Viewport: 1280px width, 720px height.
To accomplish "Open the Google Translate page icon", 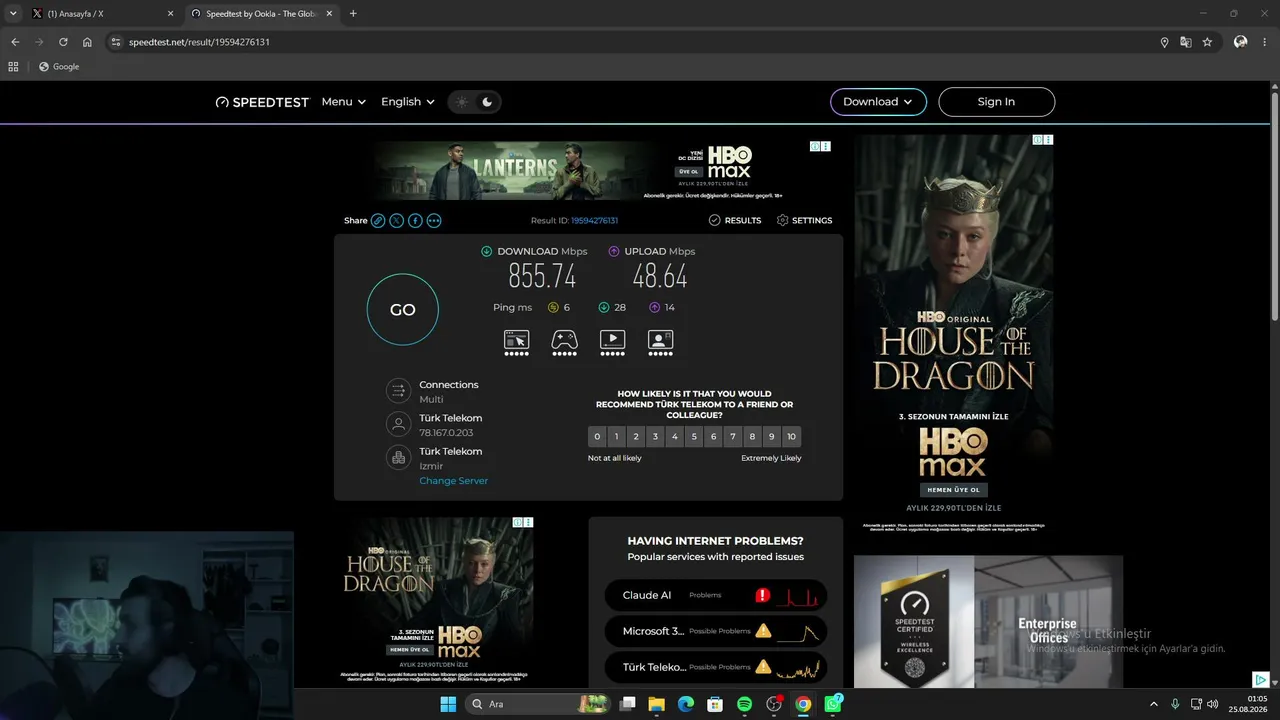I will pyautogui.click(x=1185, y=42).
